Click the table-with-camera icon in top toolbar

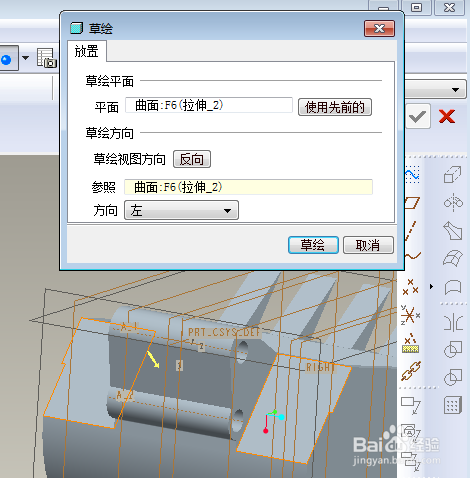(47, 58)
